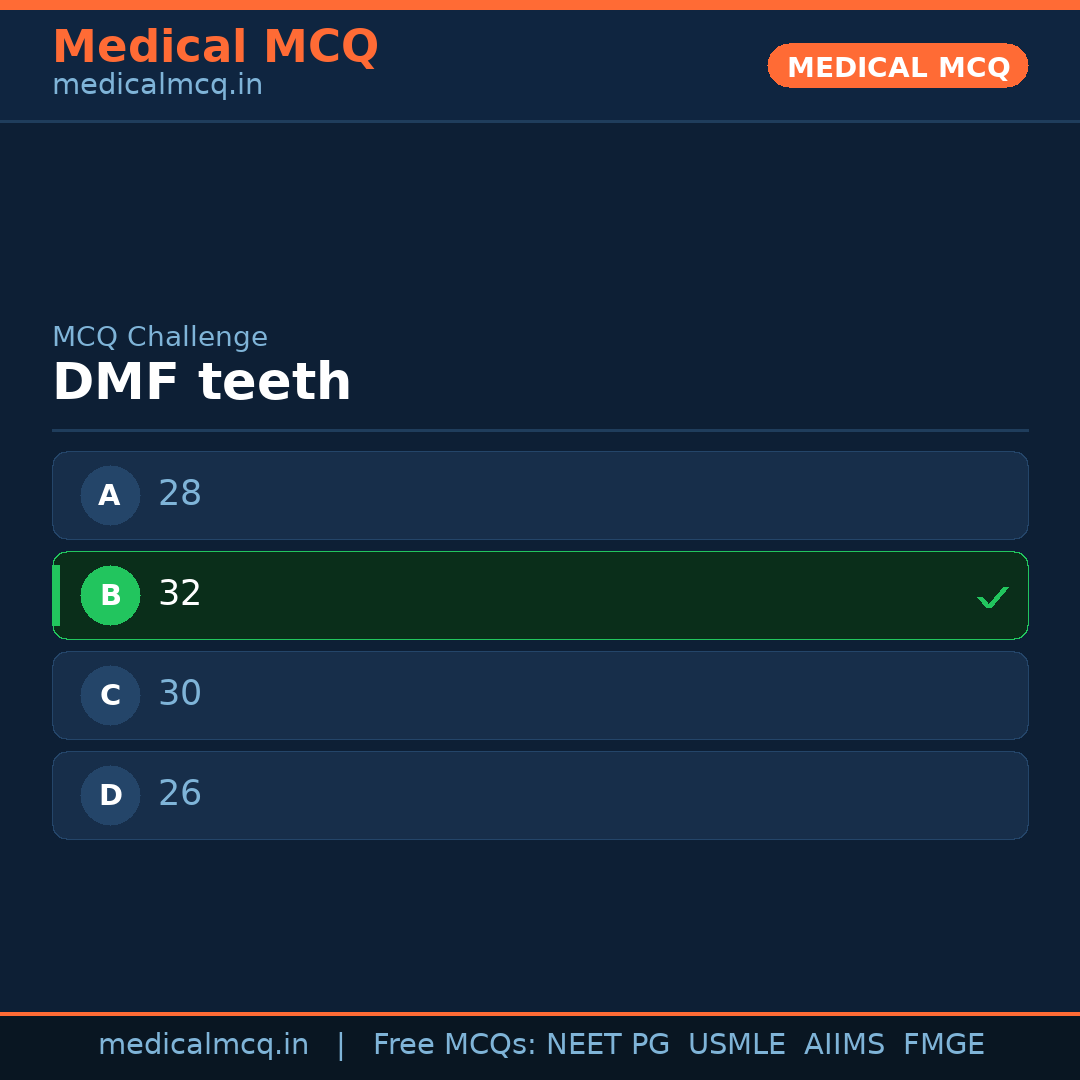
Task: Expand the DMF teeth question heading
Action: click(x=202, y=381)
